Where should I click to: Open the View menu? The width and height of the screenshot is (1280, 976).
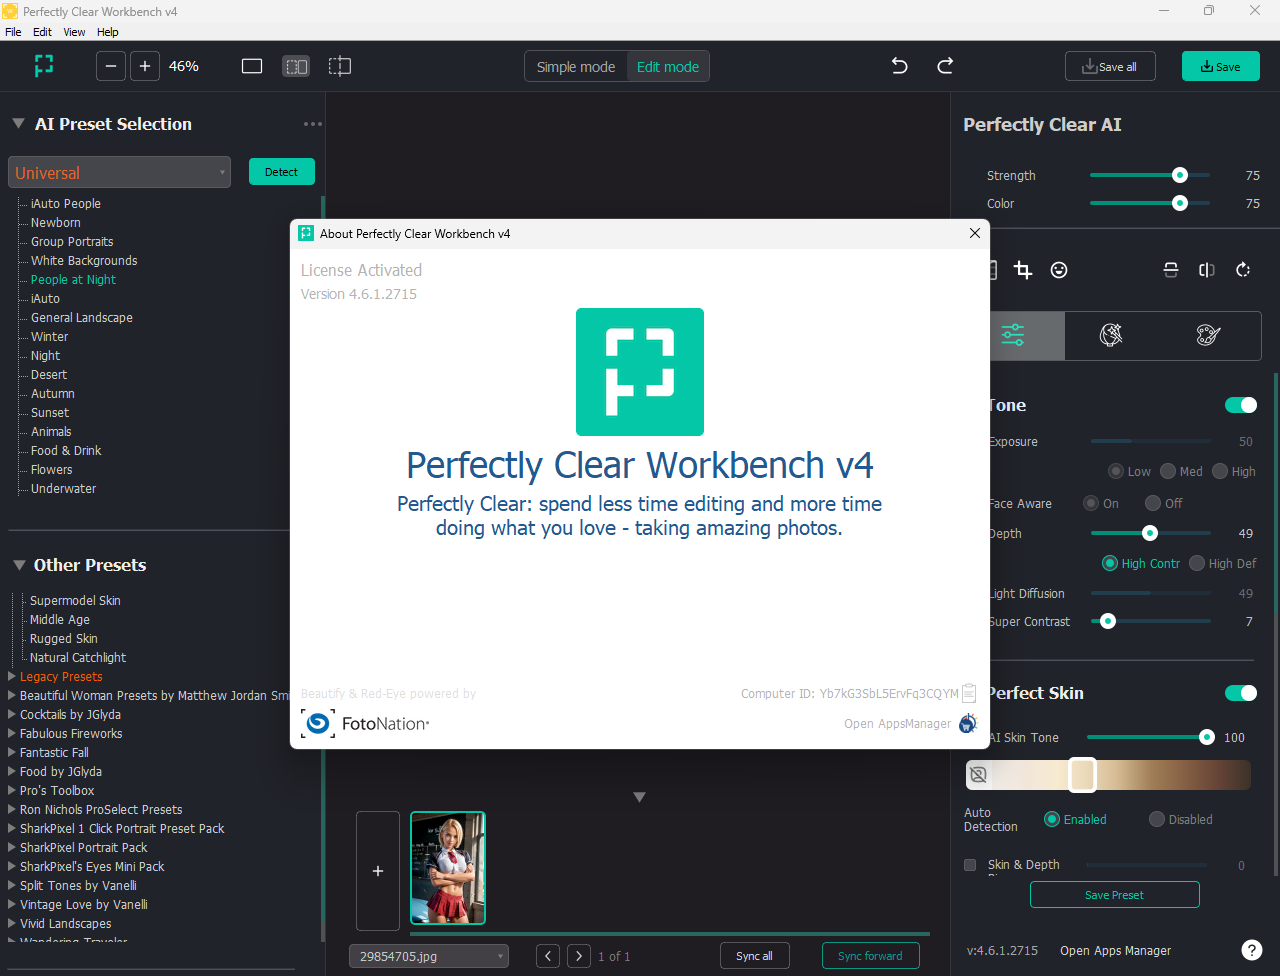(74, 32)
